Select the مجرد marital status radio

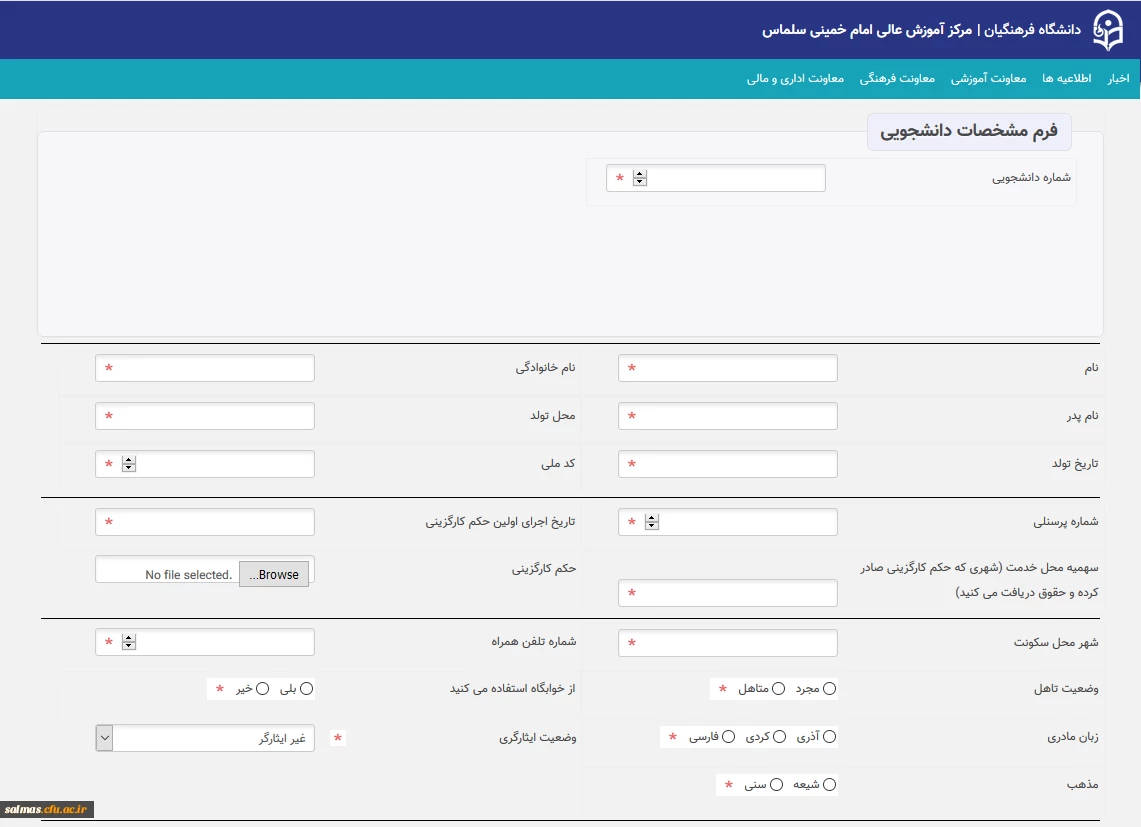point(829,688)
